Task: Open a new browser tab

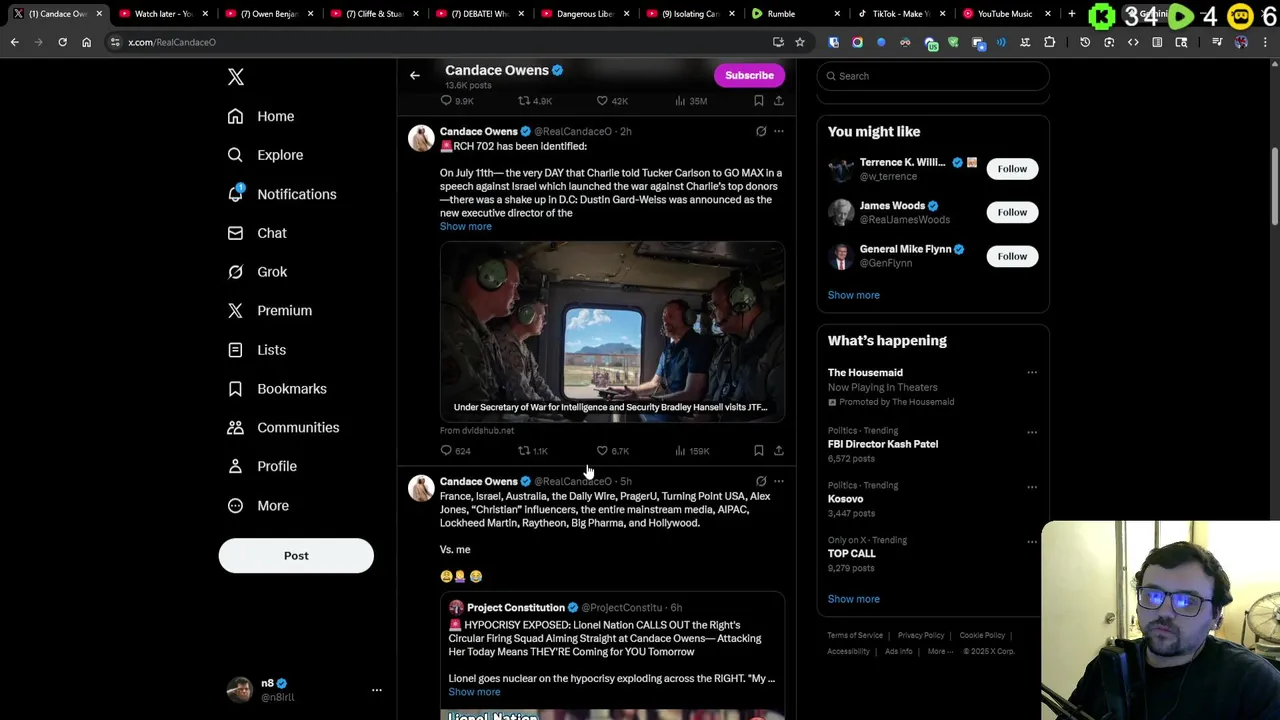Action: pos(1071,14)
